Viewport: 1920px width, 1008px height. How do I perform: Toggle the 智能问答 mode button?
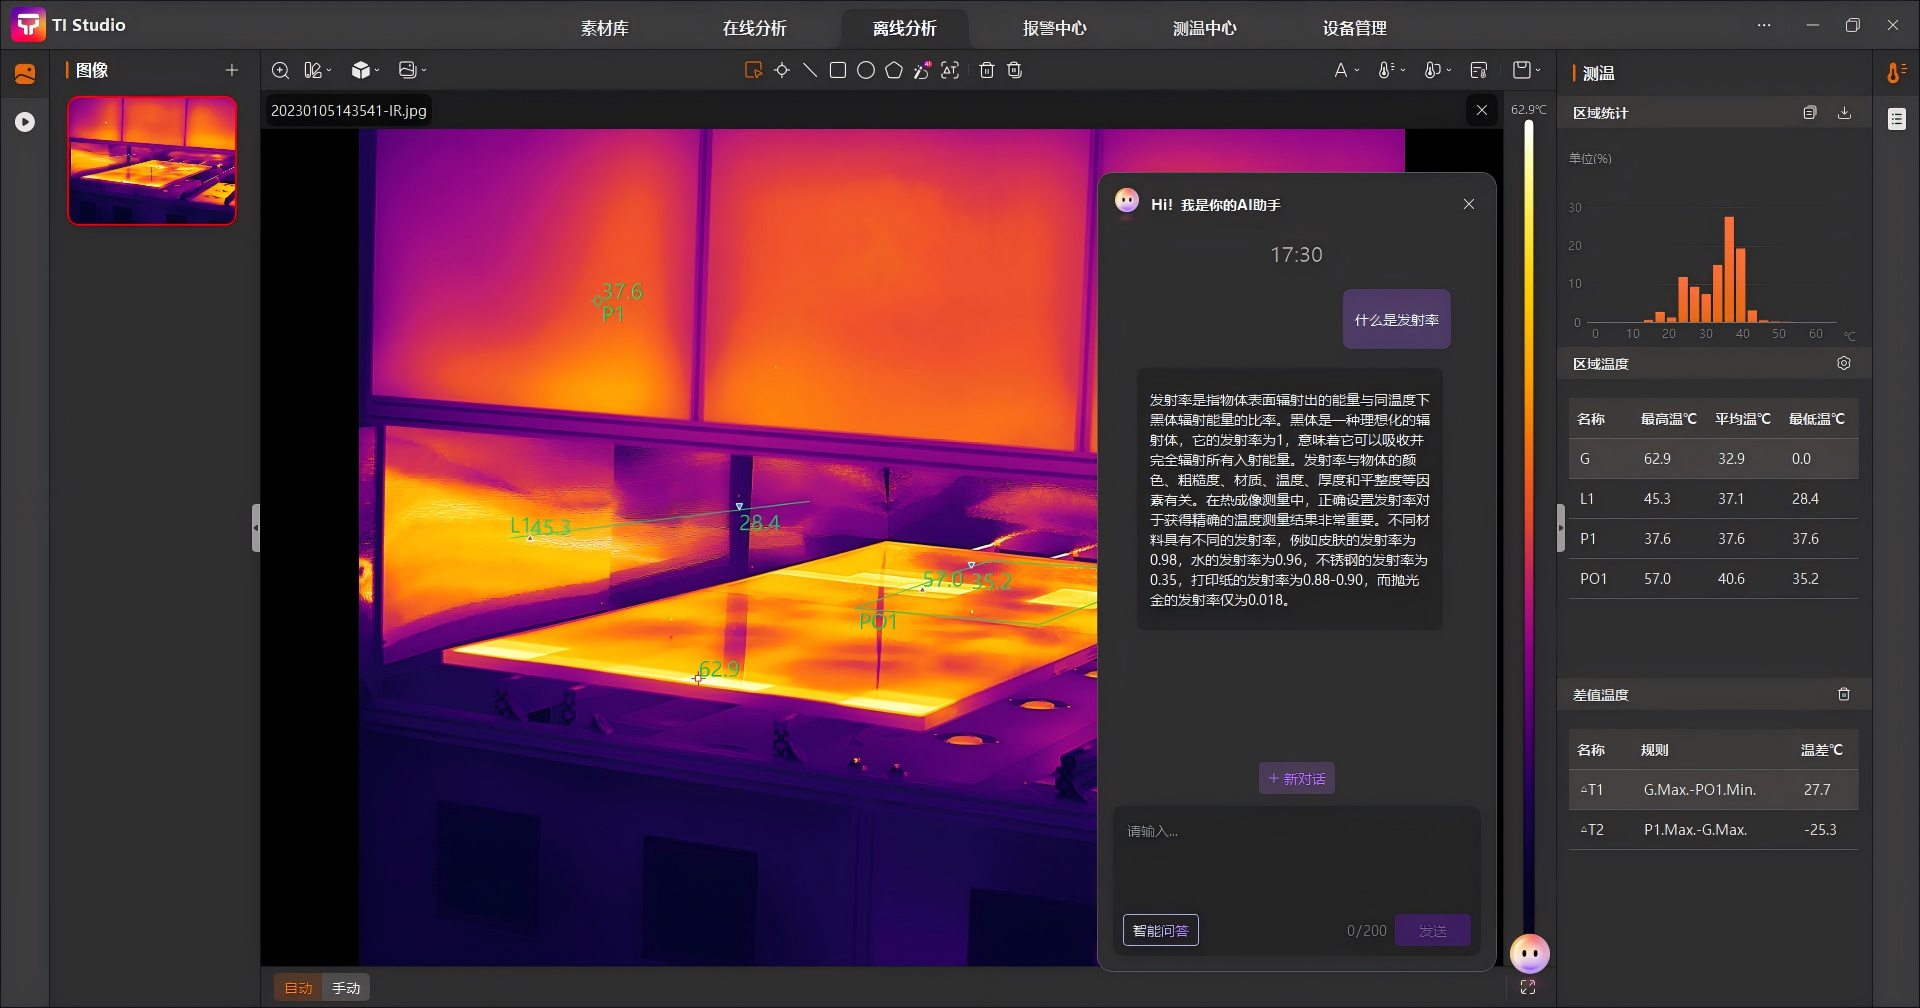[x=1160, y=931]
